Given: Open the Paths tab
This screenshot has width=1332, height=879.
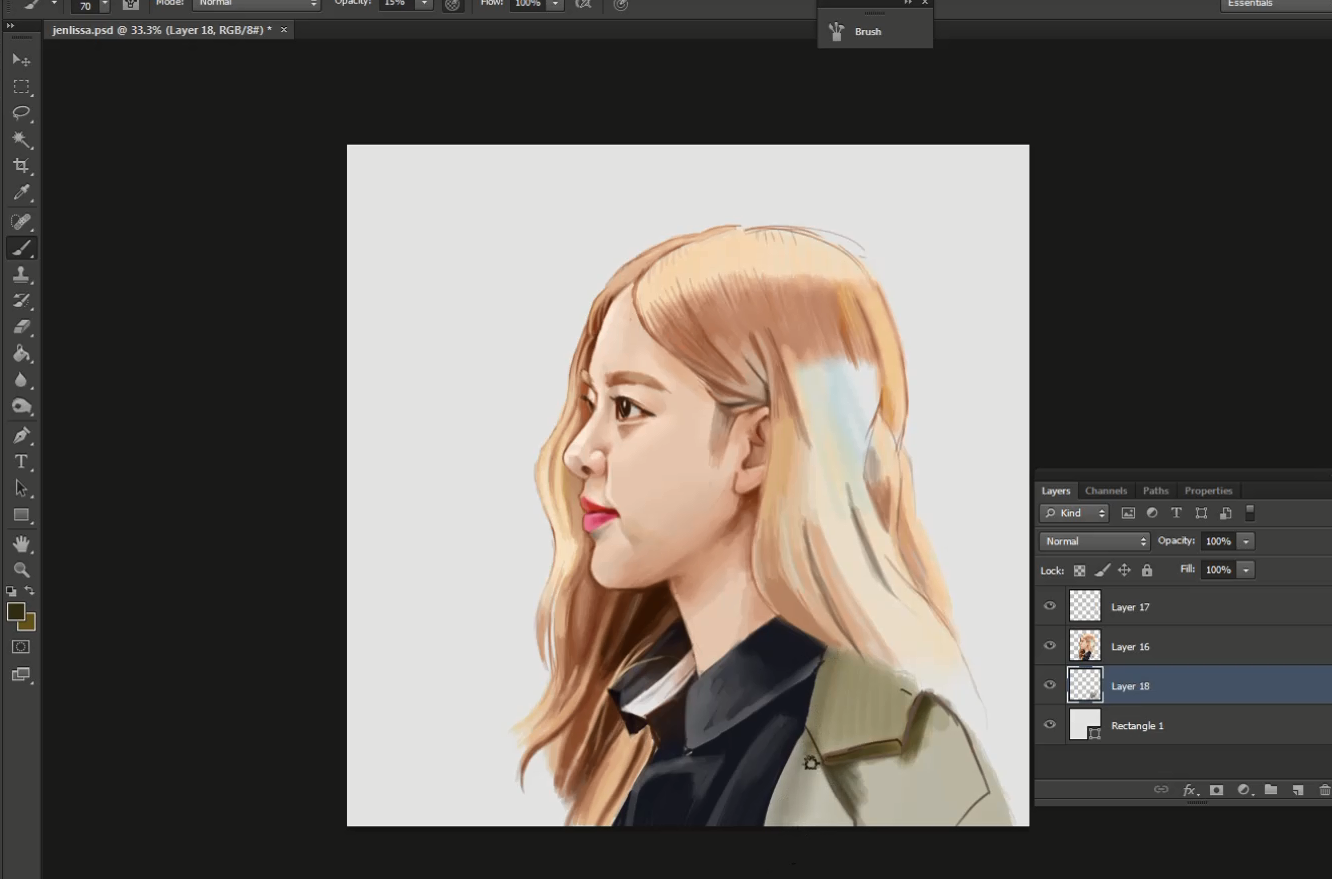Looking at the screenshot, I should [x=1155, y=491].
